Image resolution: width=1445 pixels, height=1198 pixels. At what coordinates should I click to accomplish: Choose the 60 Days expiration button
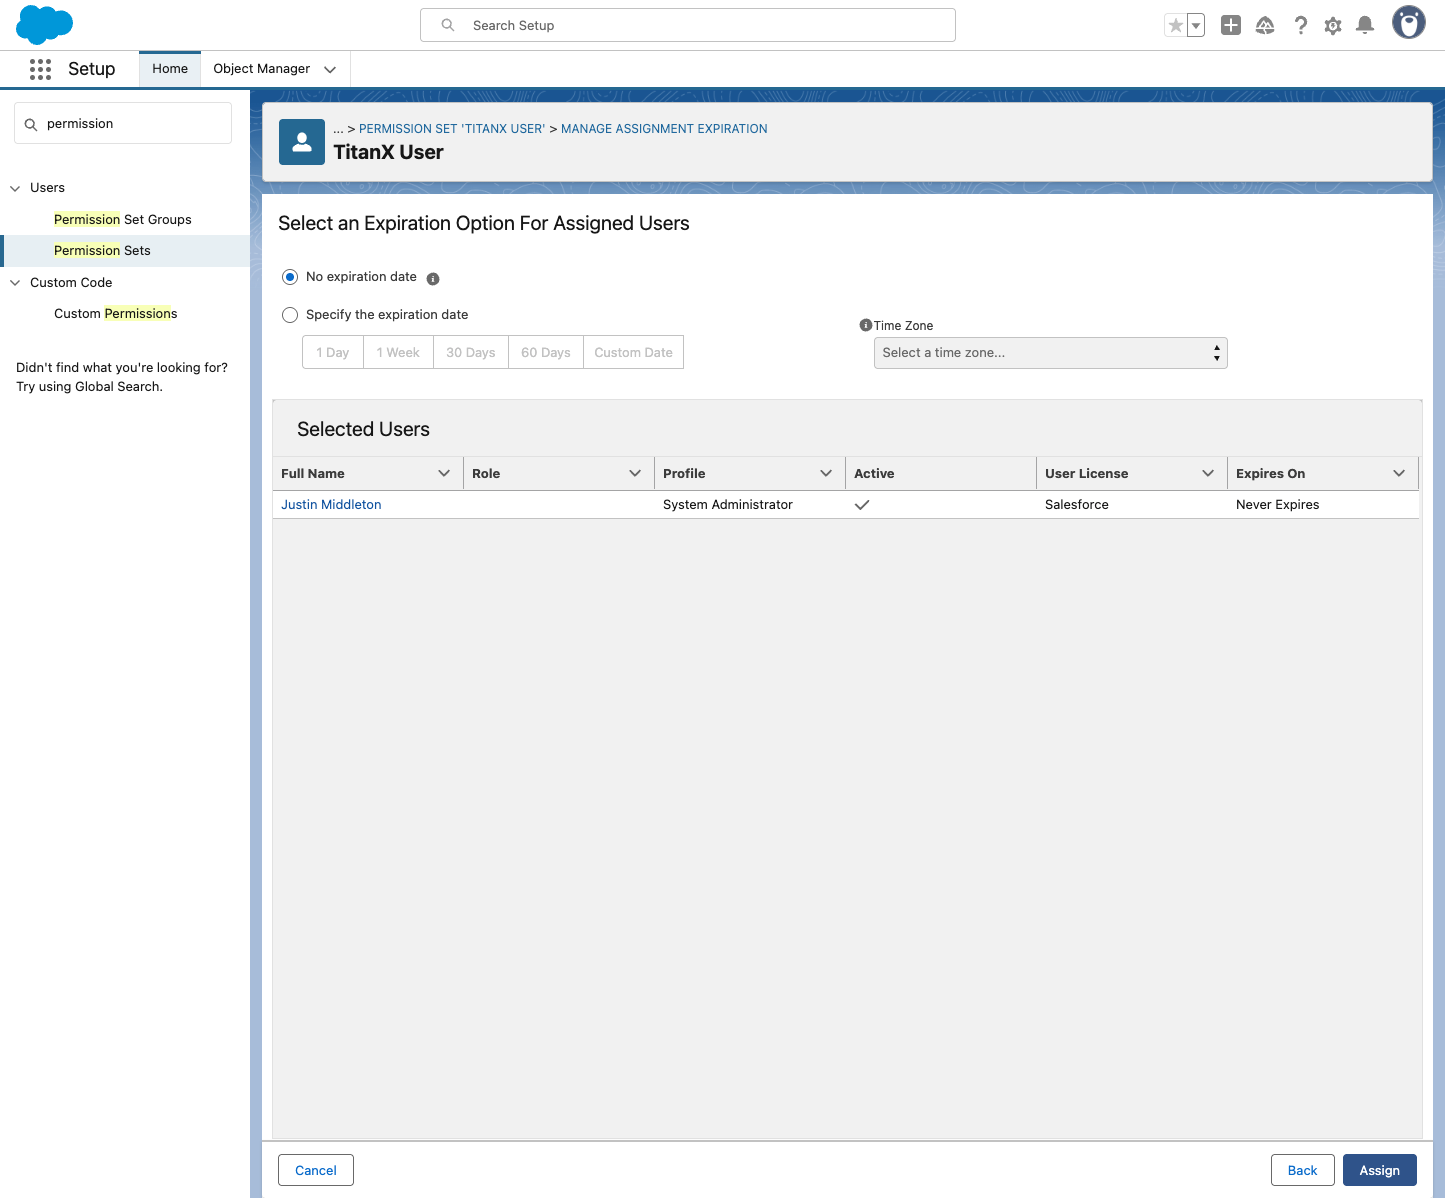546,352
